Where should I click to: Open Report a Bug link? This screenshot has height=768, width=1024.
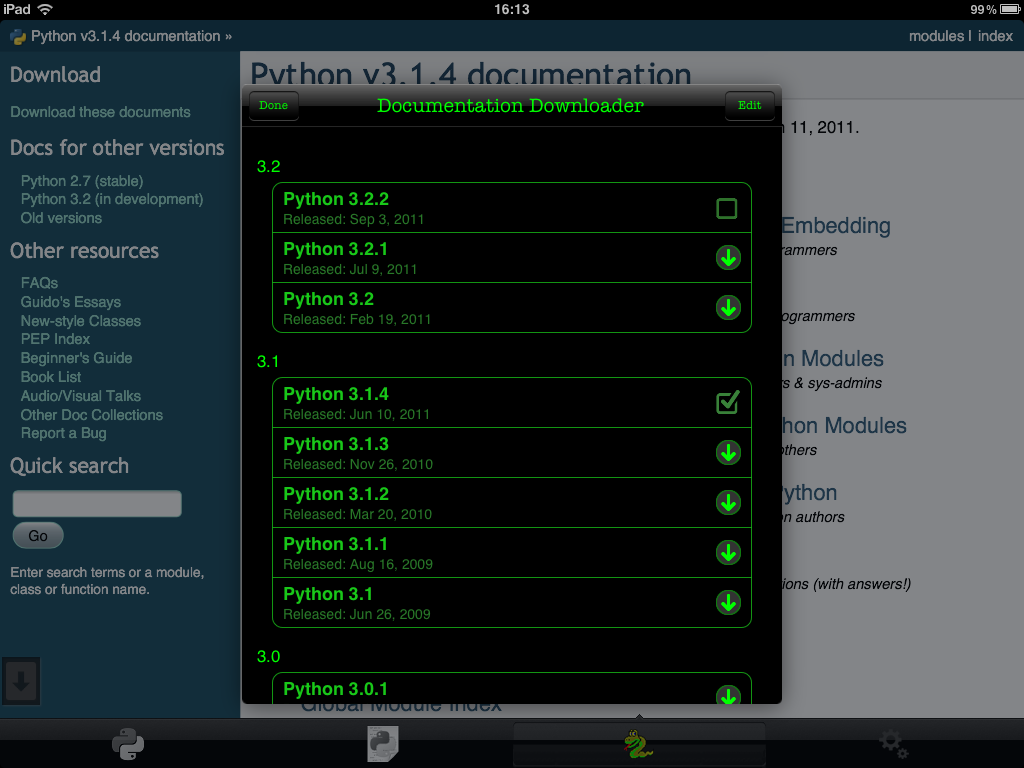pyautogui.click(x=63, y=433)
